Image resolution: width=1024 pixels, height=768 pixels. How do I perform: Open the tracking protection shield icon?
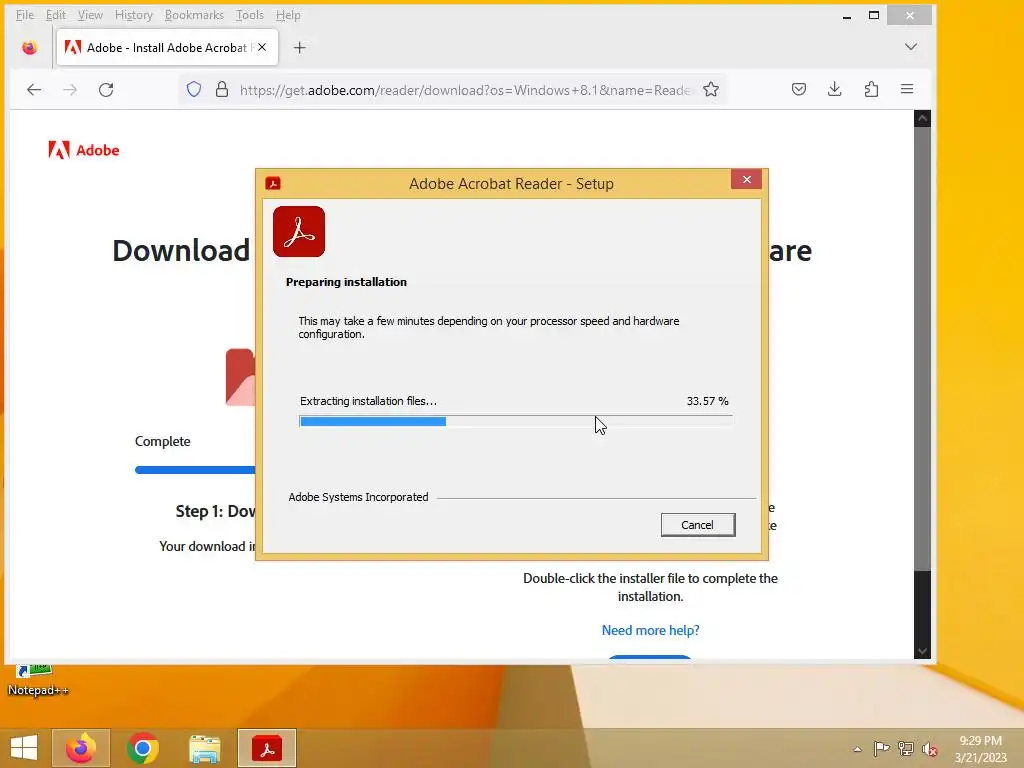coord(194,89)
